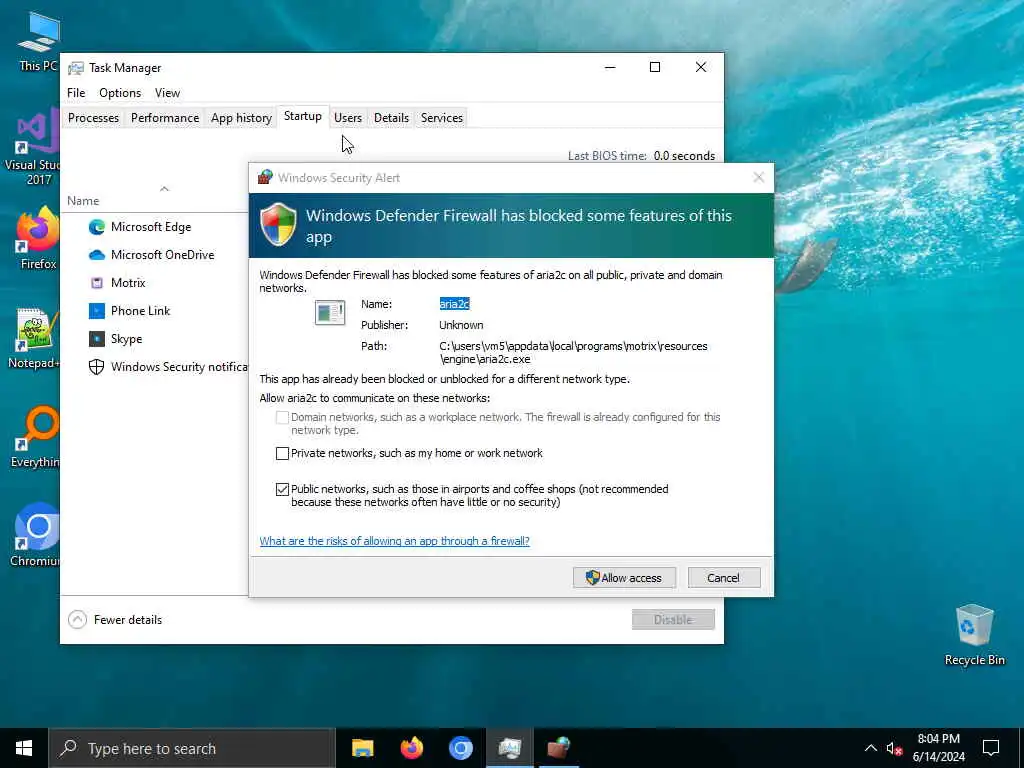Click the Last BIOS time value

pyautogui.click(x=684, y=156)
